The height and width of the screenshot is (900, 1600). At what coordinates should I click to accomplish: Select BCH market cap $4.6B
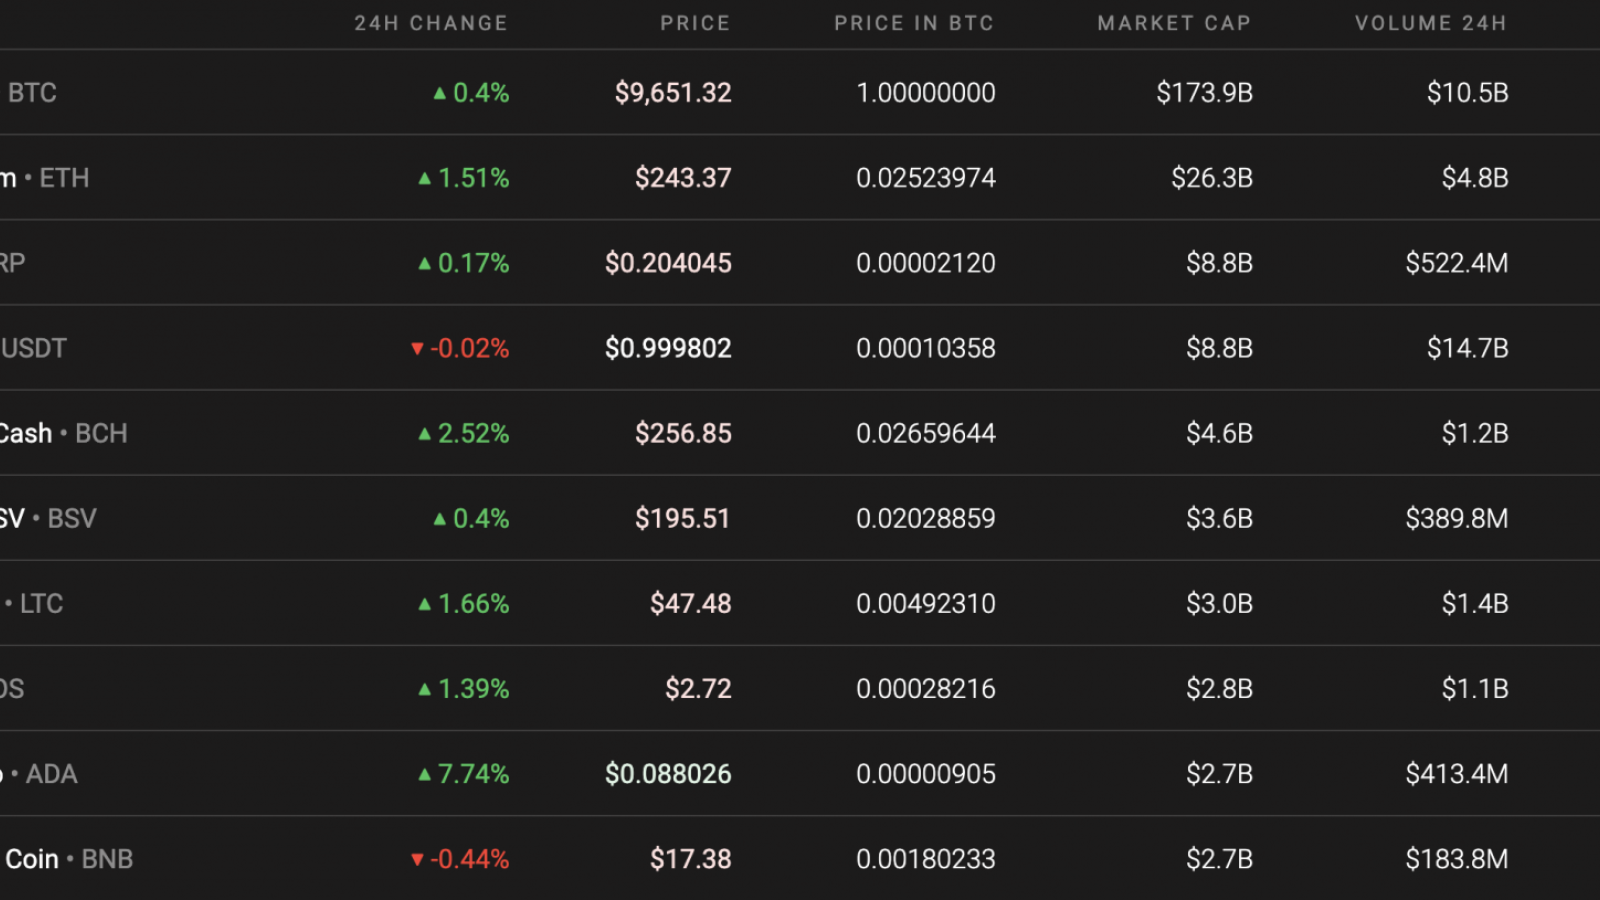(1220, 433)
